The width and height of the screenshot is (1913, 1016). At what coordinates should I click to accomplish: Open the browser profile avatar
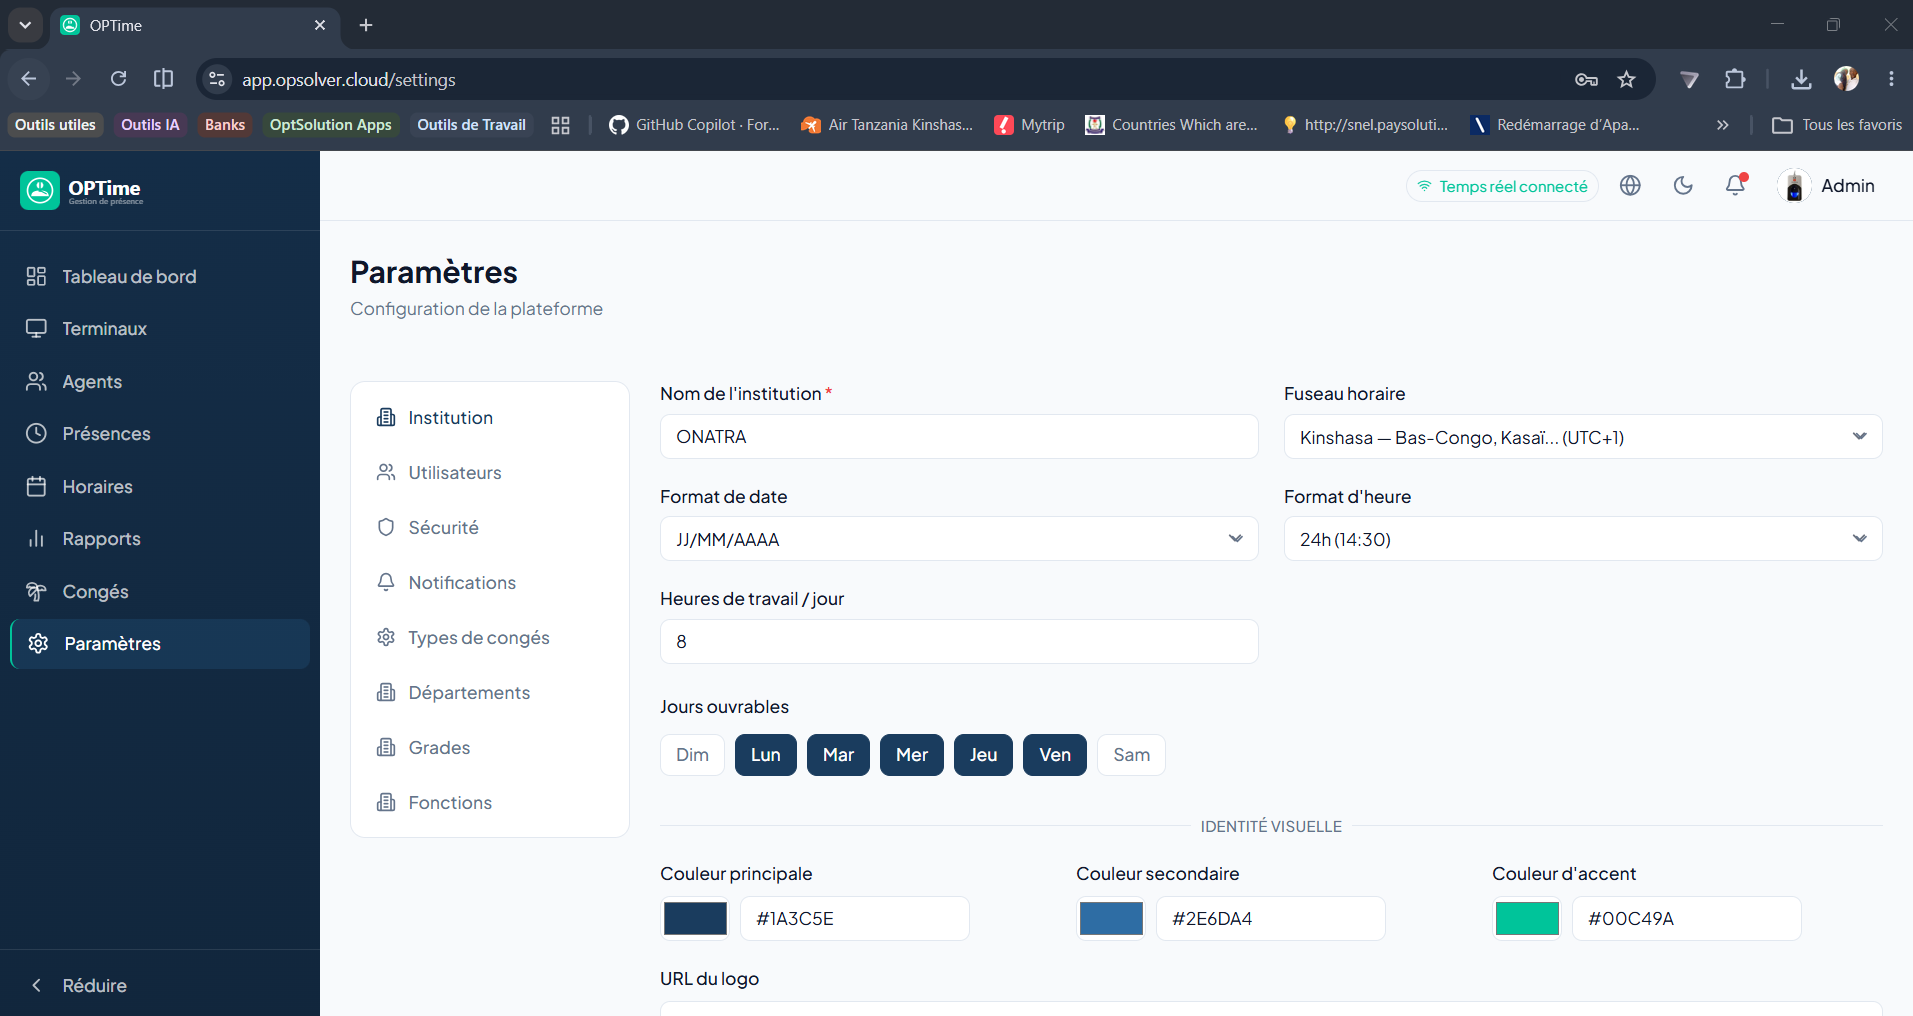click(x=1846, y=79)
